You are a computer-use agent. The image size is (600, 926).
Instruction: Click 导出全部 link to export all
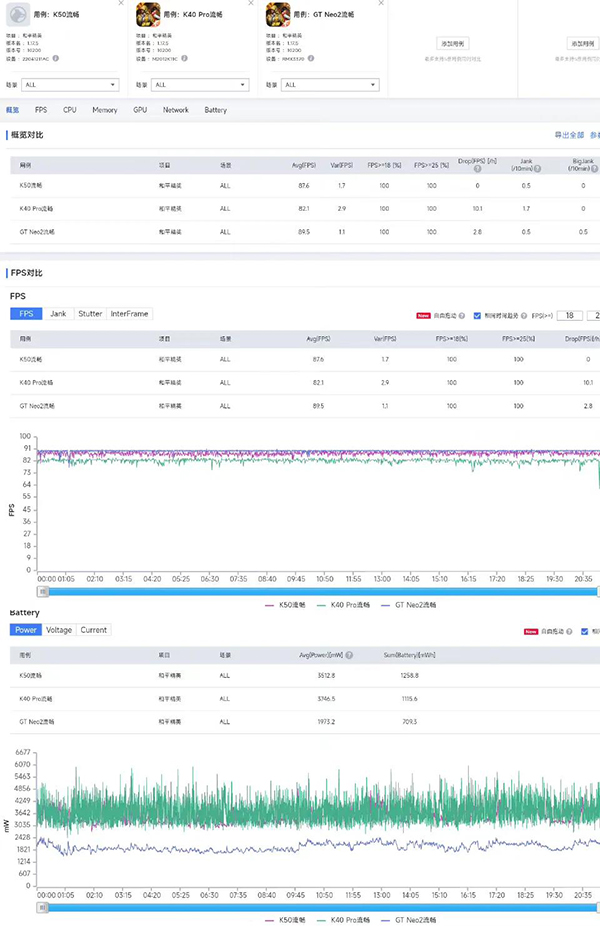click(569, 135)
